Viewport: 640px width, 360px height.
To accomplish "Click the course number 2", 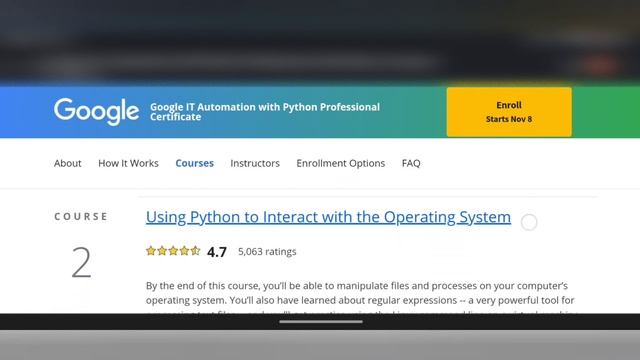I will [81, 263].
